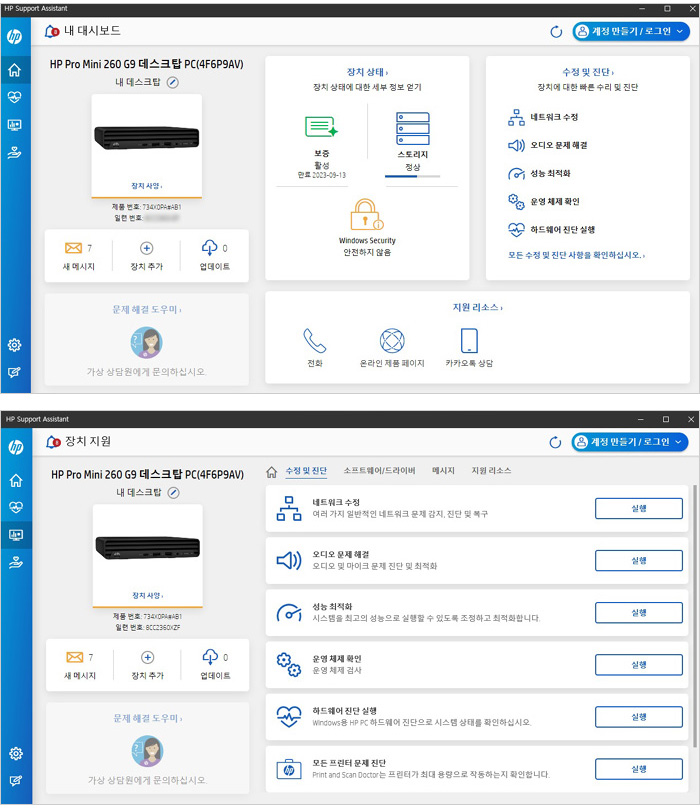Click 장치 추가 plus icon in top window

pos(147,248)
